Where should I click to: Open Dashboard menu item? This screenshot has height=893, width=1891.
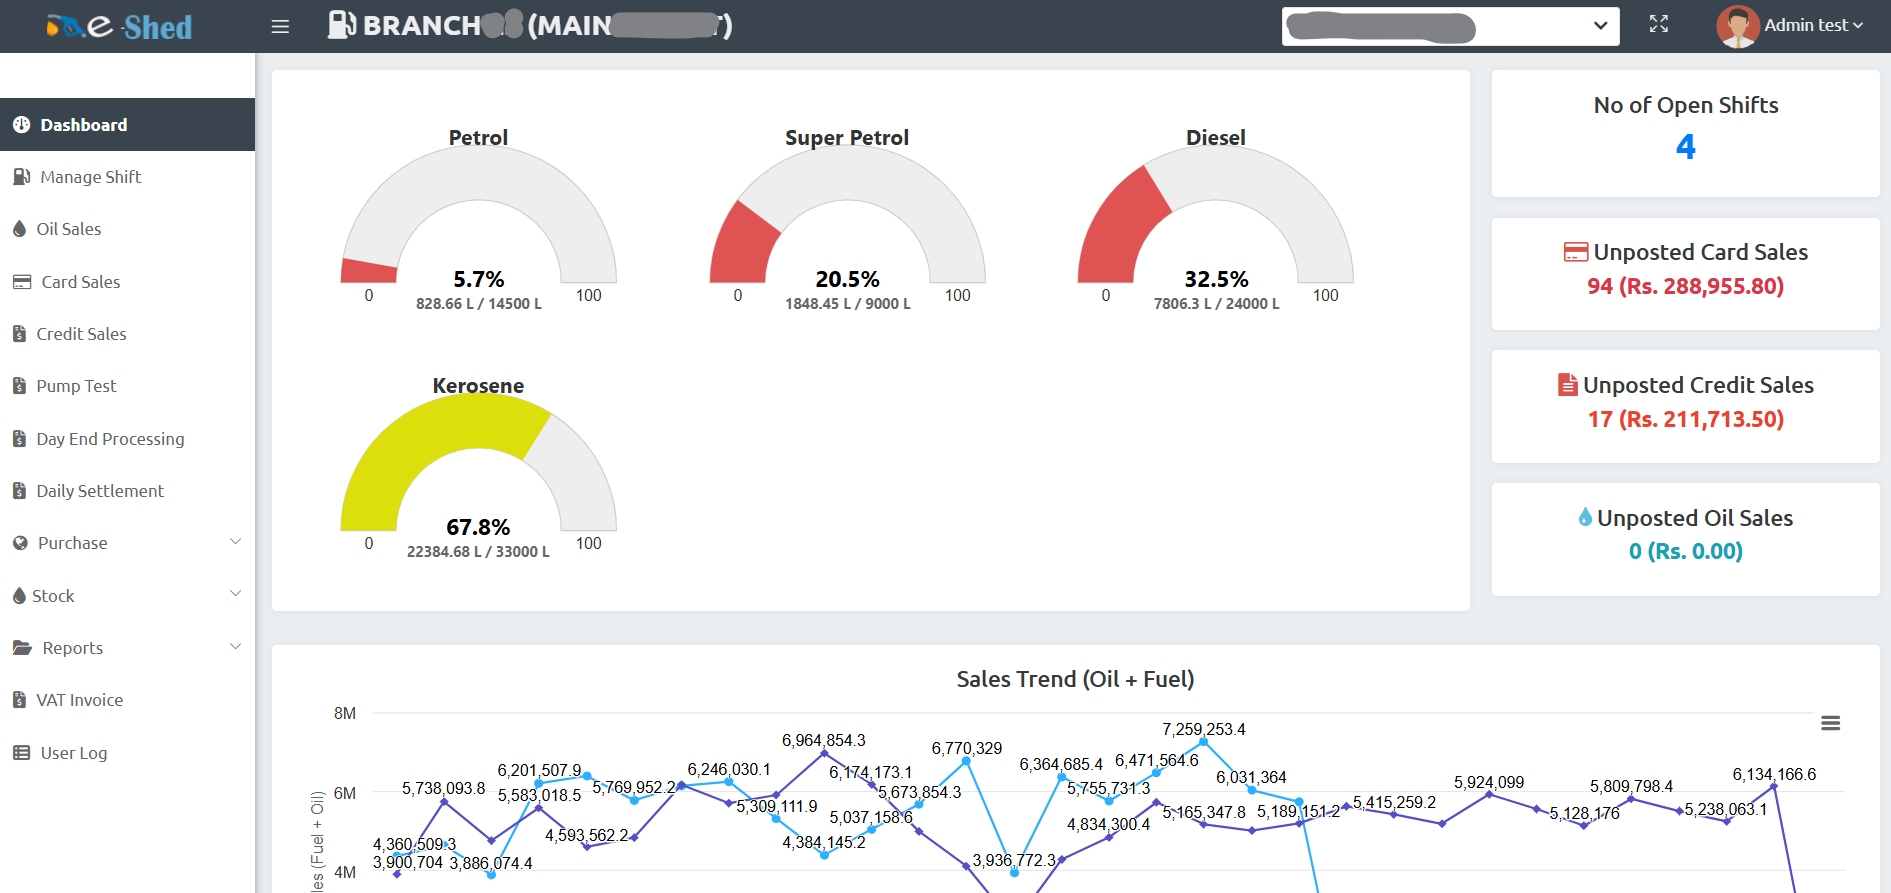point(127,124)
